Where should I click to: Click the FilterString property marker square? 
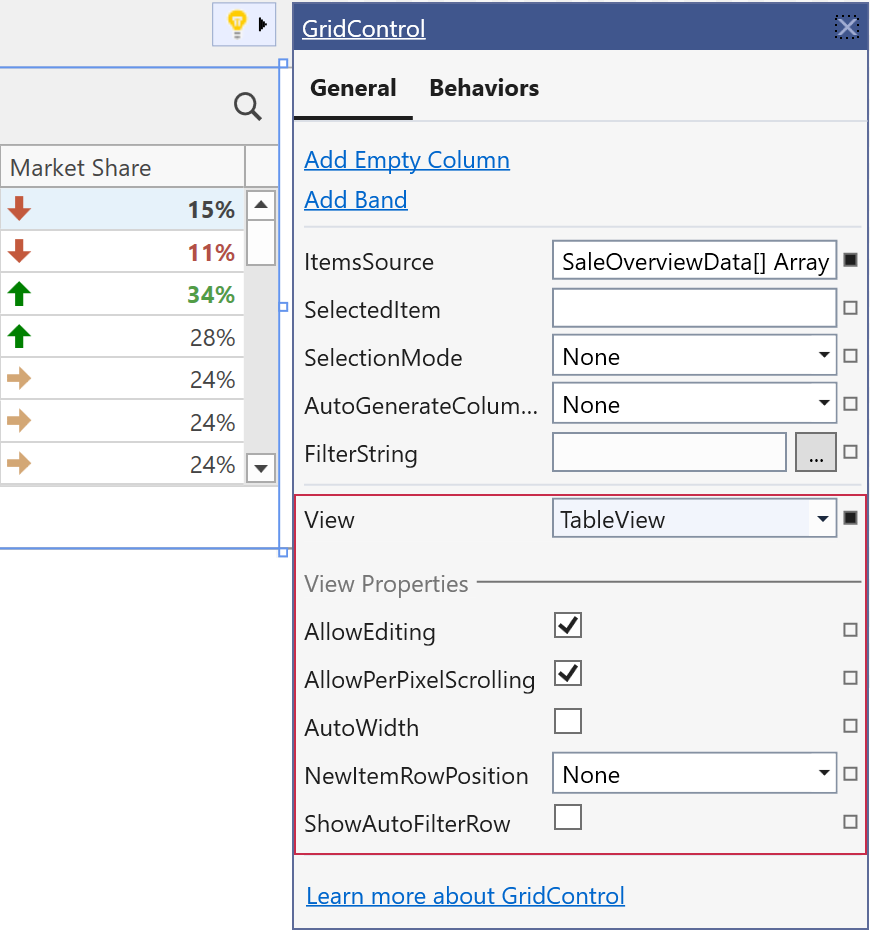tap(850, 452)
